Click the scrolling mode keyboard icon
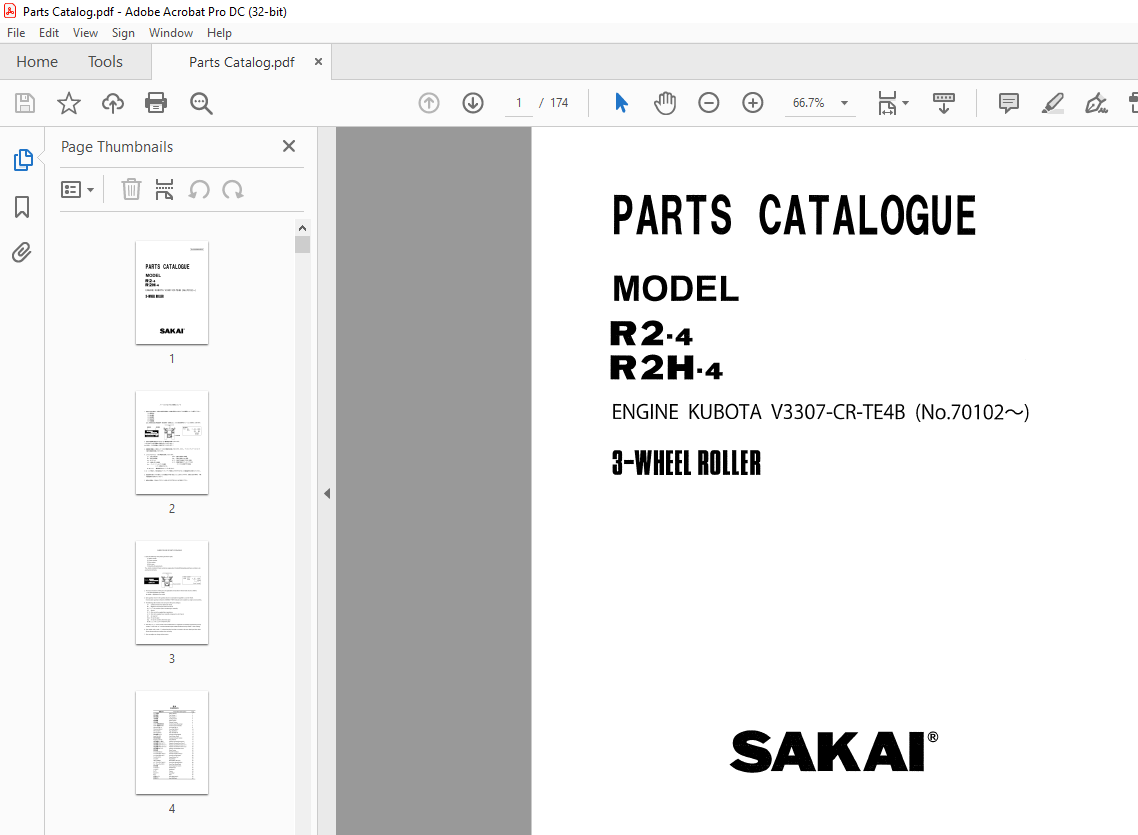1138x835 pixels. point(943,103)
